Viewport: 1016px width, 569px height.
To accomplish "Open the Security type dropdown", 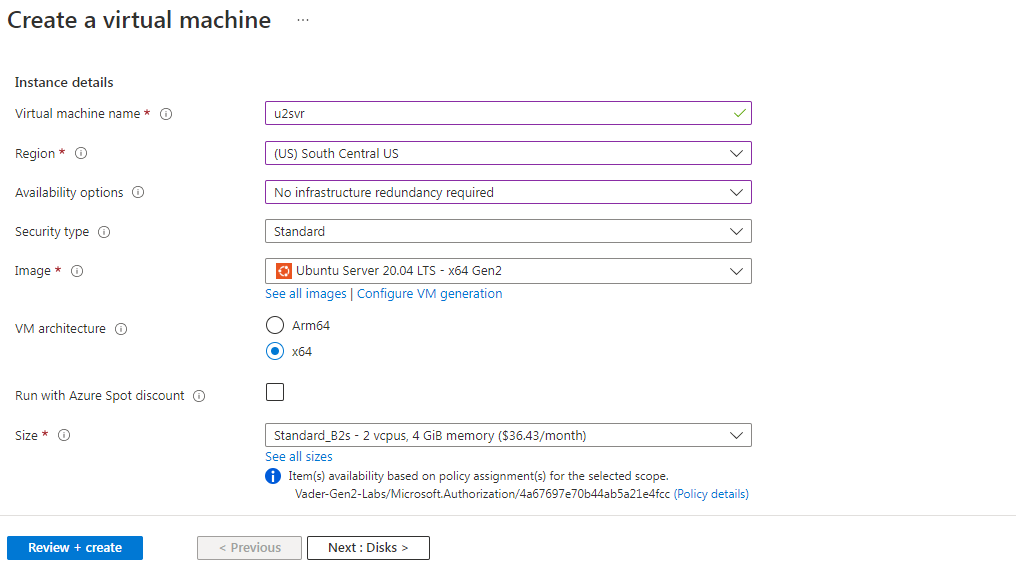I will pos(508,231).
